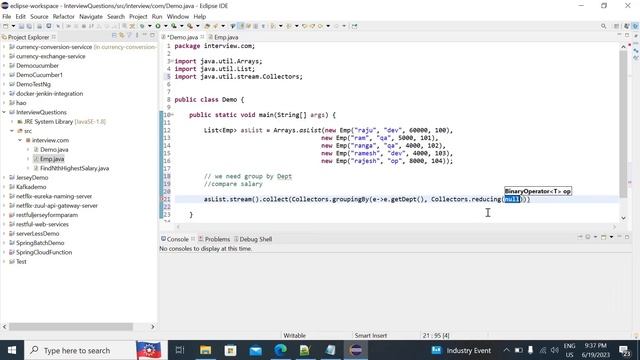Maximize the Console view
640x360 pixels.
click(627, 237)
